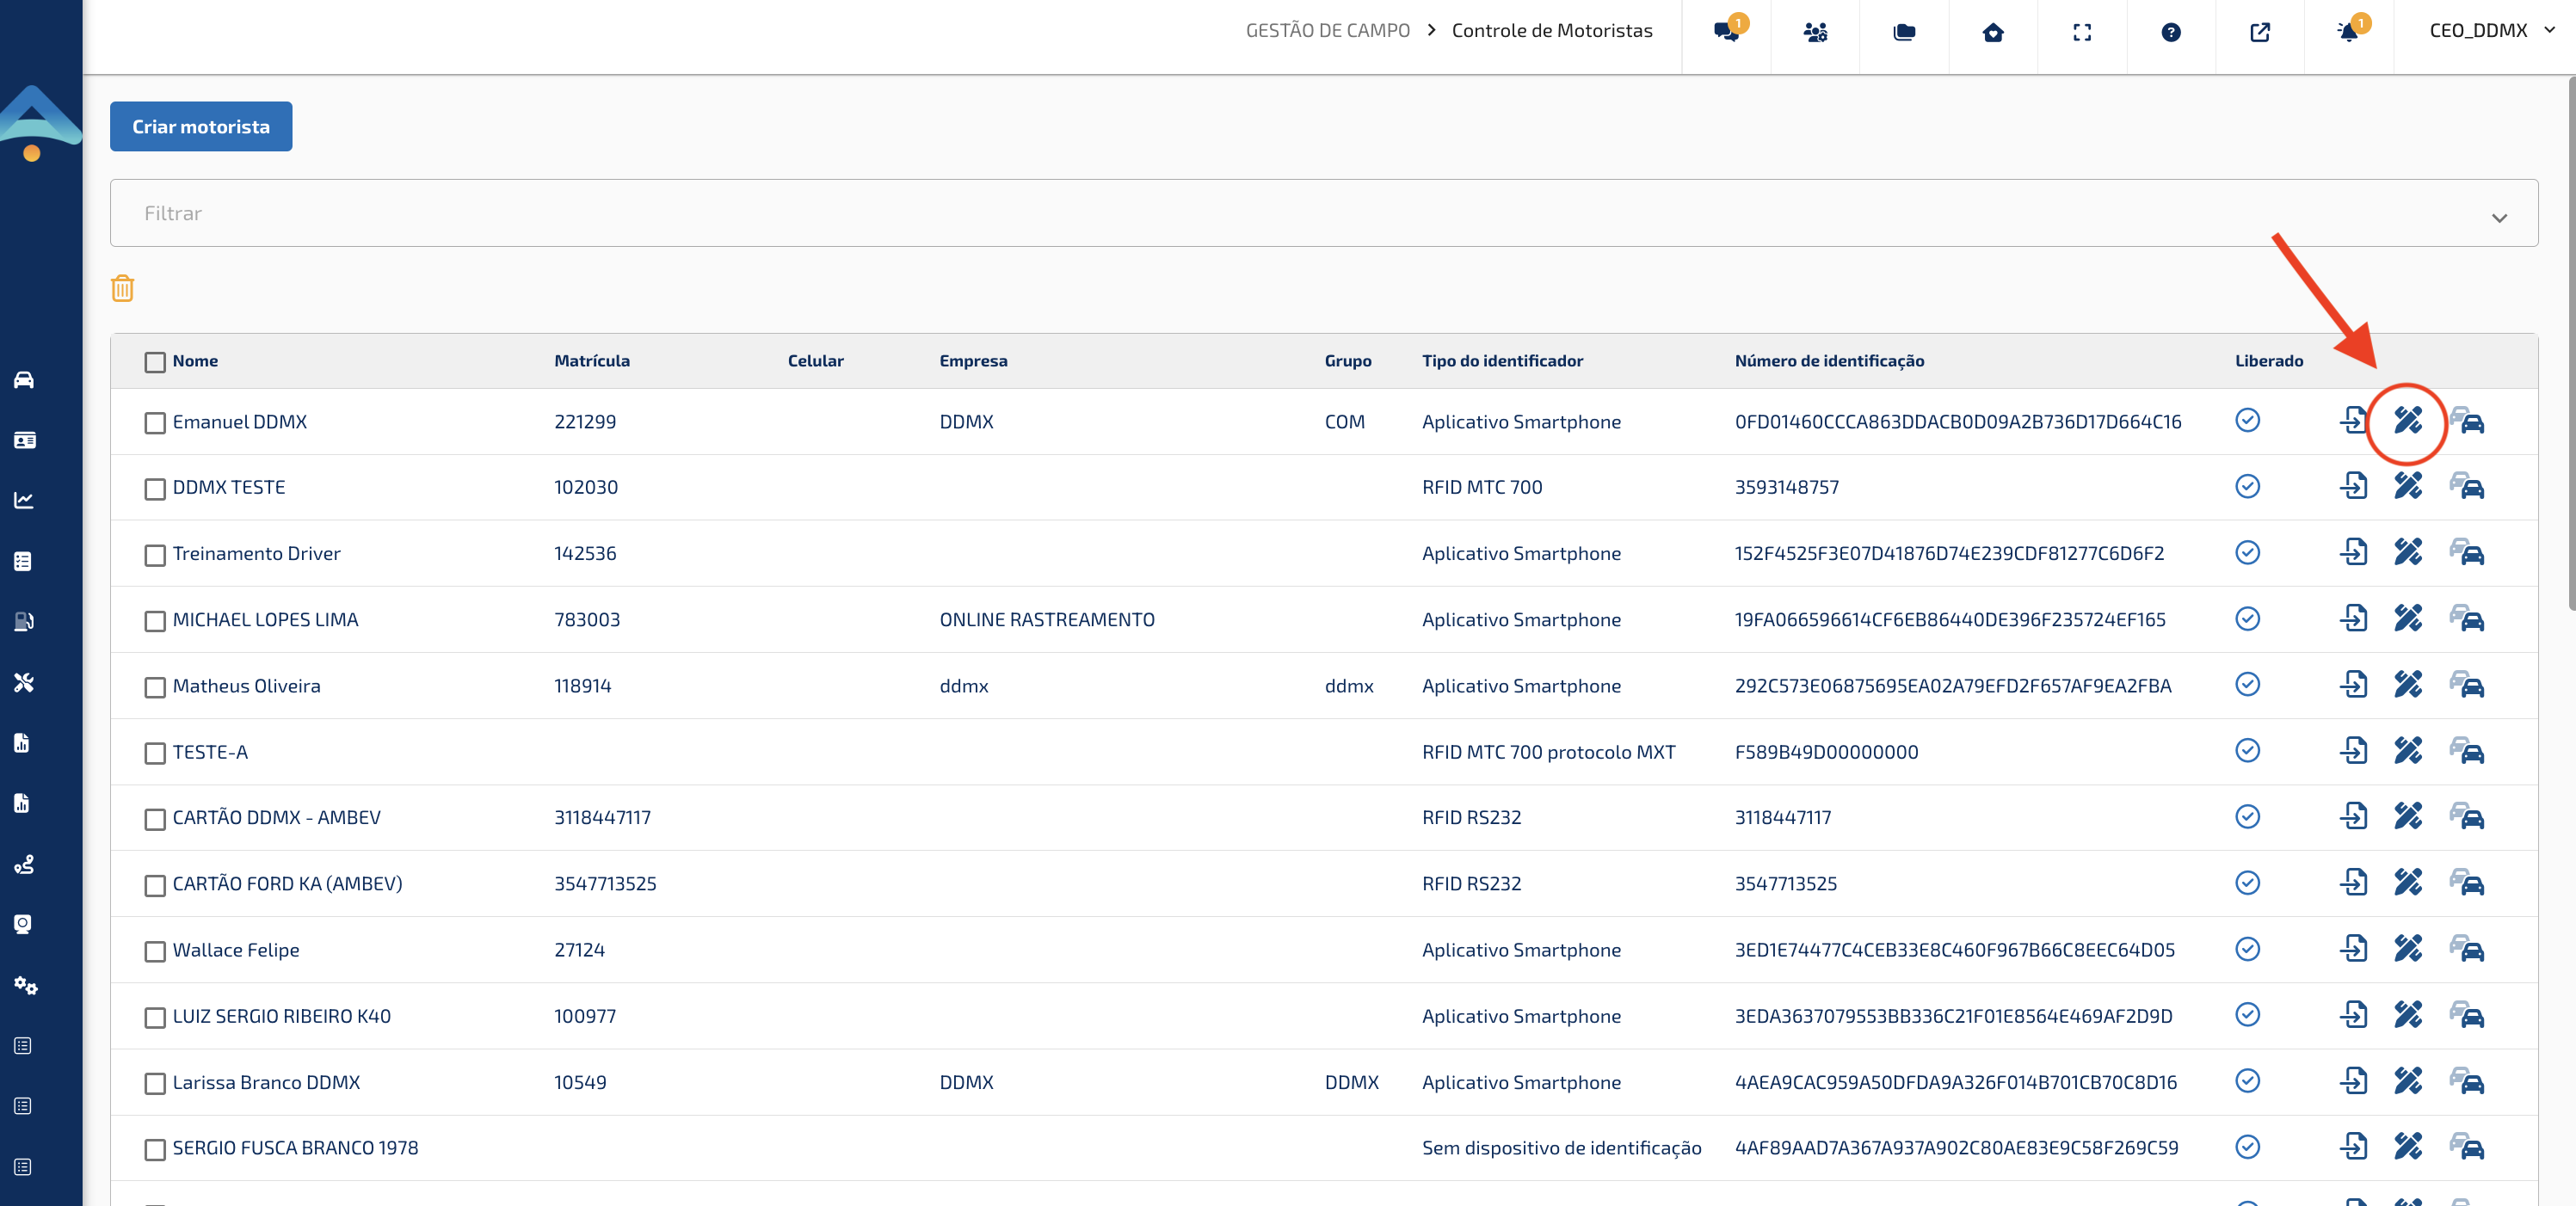Click login document icon for Treinamento Driver
The width and height of the screenshot is (2576, 1206).
tap(2353, 553)
